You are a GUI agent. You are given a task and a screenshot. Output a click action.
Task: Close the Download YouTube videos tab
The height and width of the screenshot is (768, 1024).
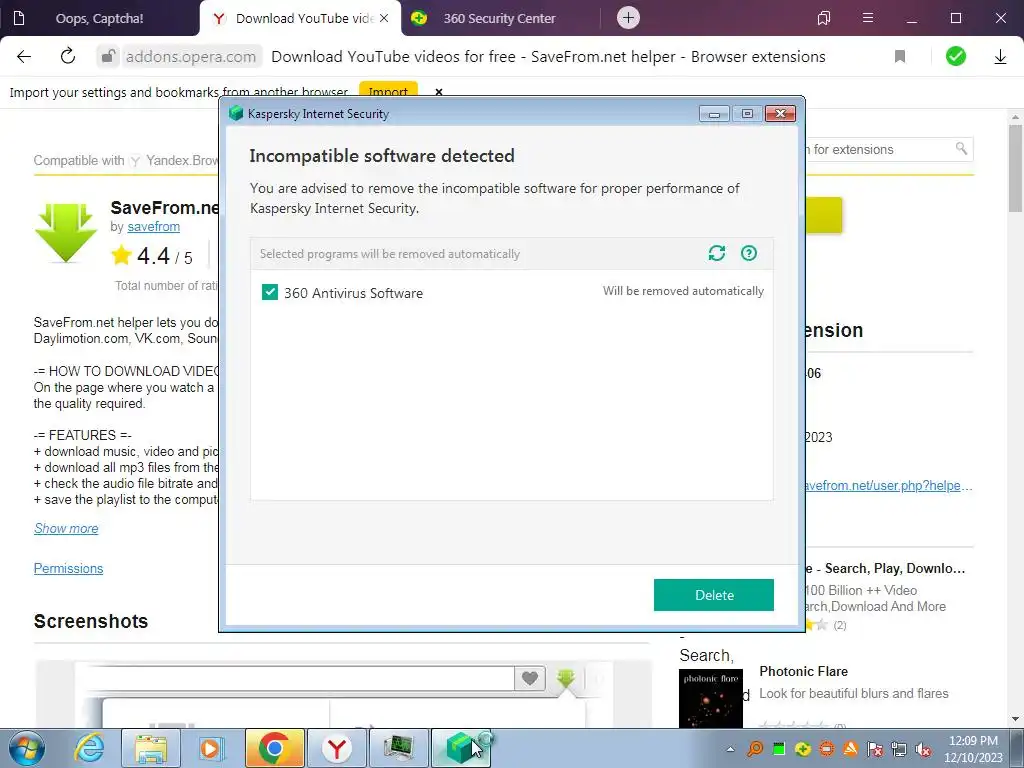pyautogui.click(x=384, y=18)
